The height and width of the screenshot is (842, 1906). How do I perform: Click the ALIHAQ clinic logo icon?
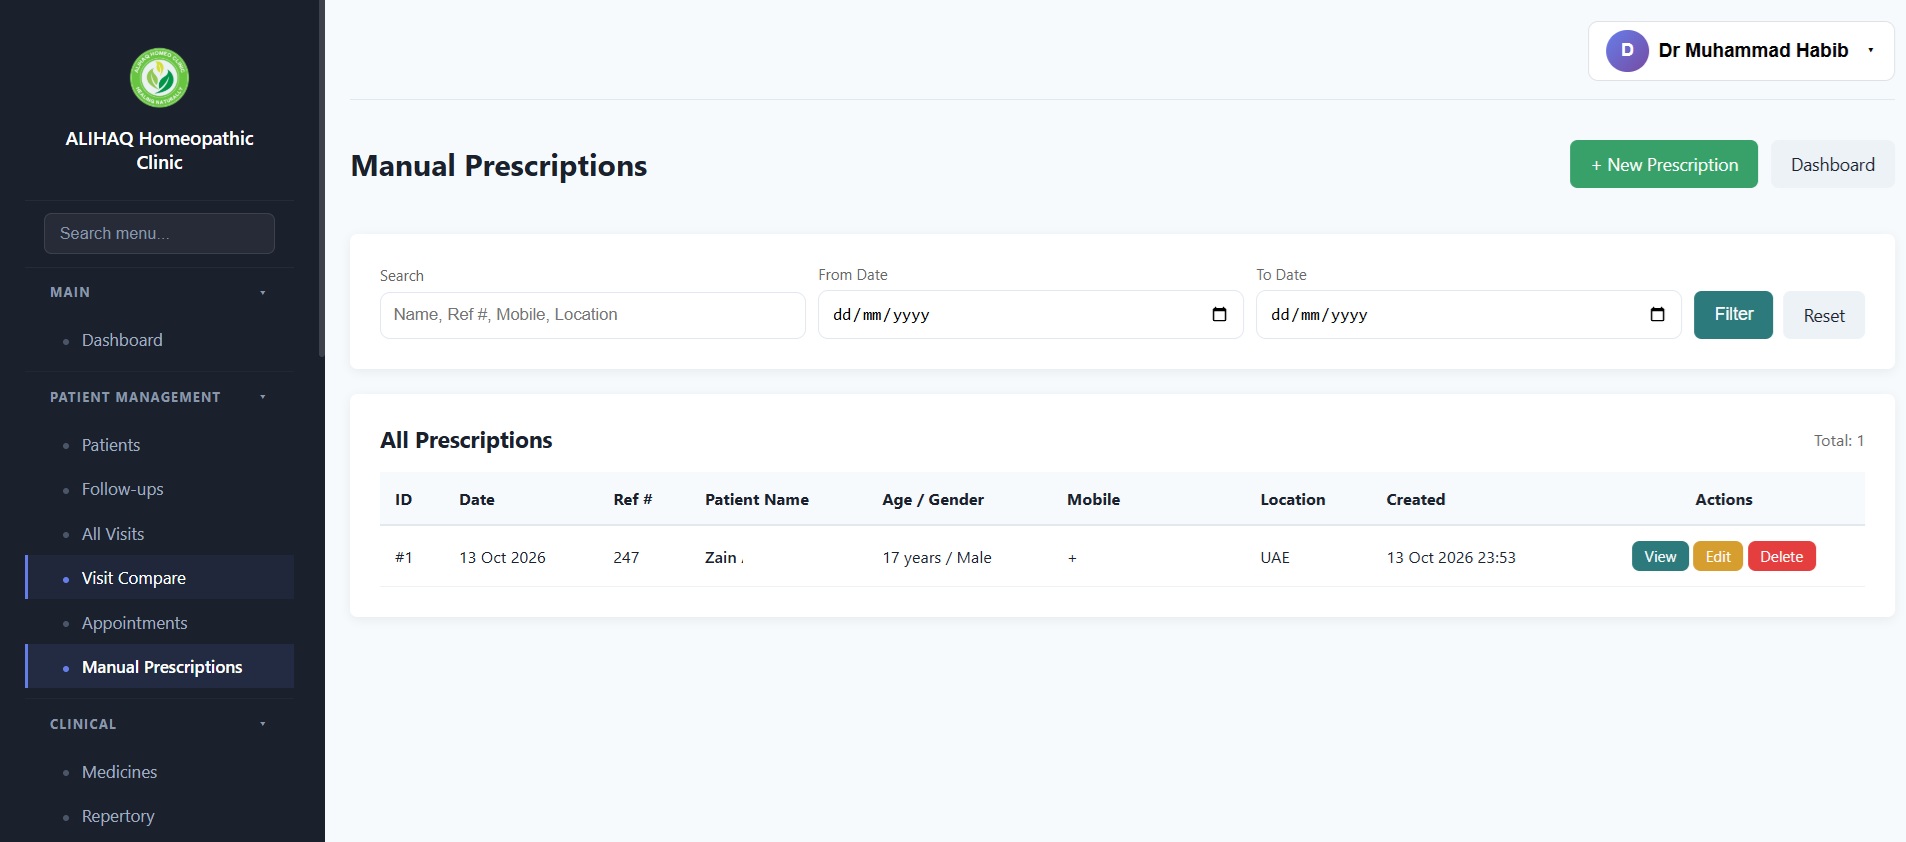point(159,78)
